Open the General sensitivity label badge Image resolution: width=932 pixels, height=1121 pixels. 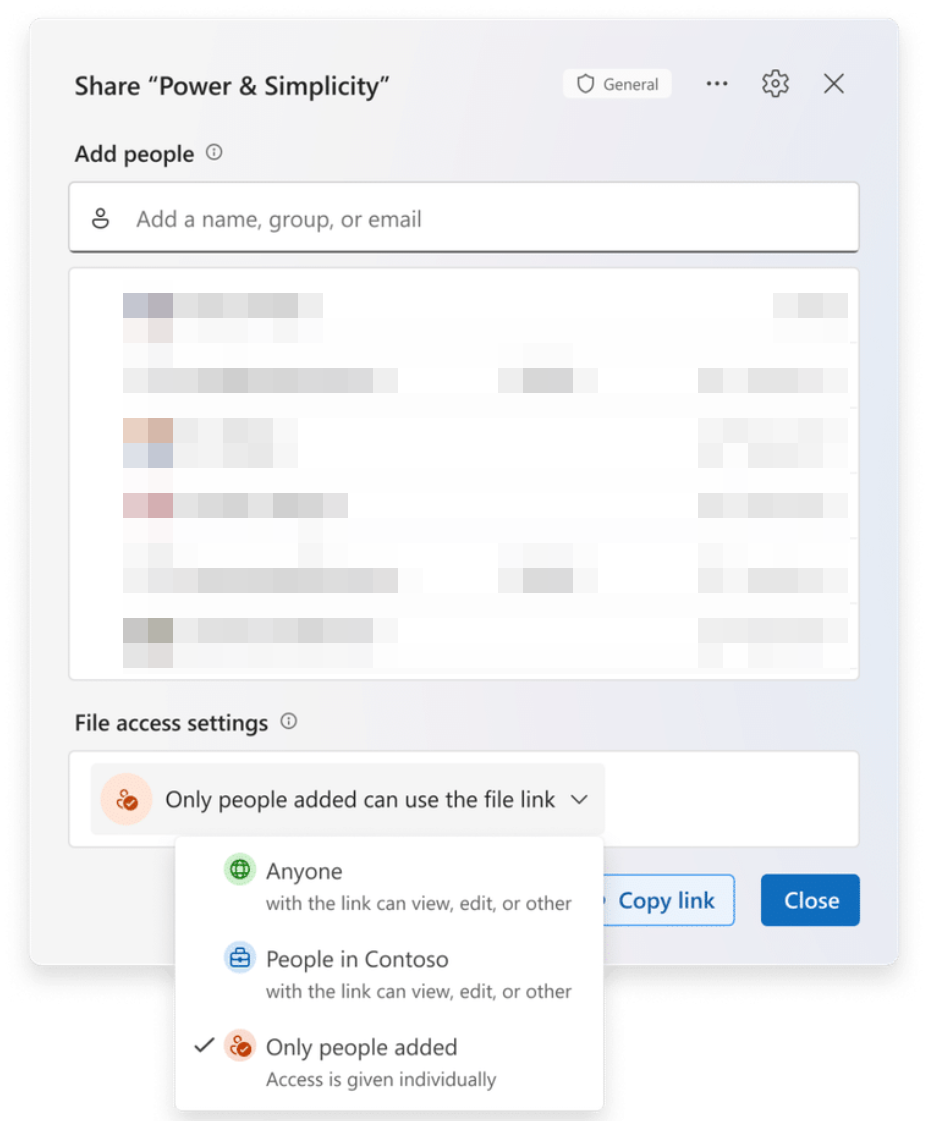[x=617, y=84]
